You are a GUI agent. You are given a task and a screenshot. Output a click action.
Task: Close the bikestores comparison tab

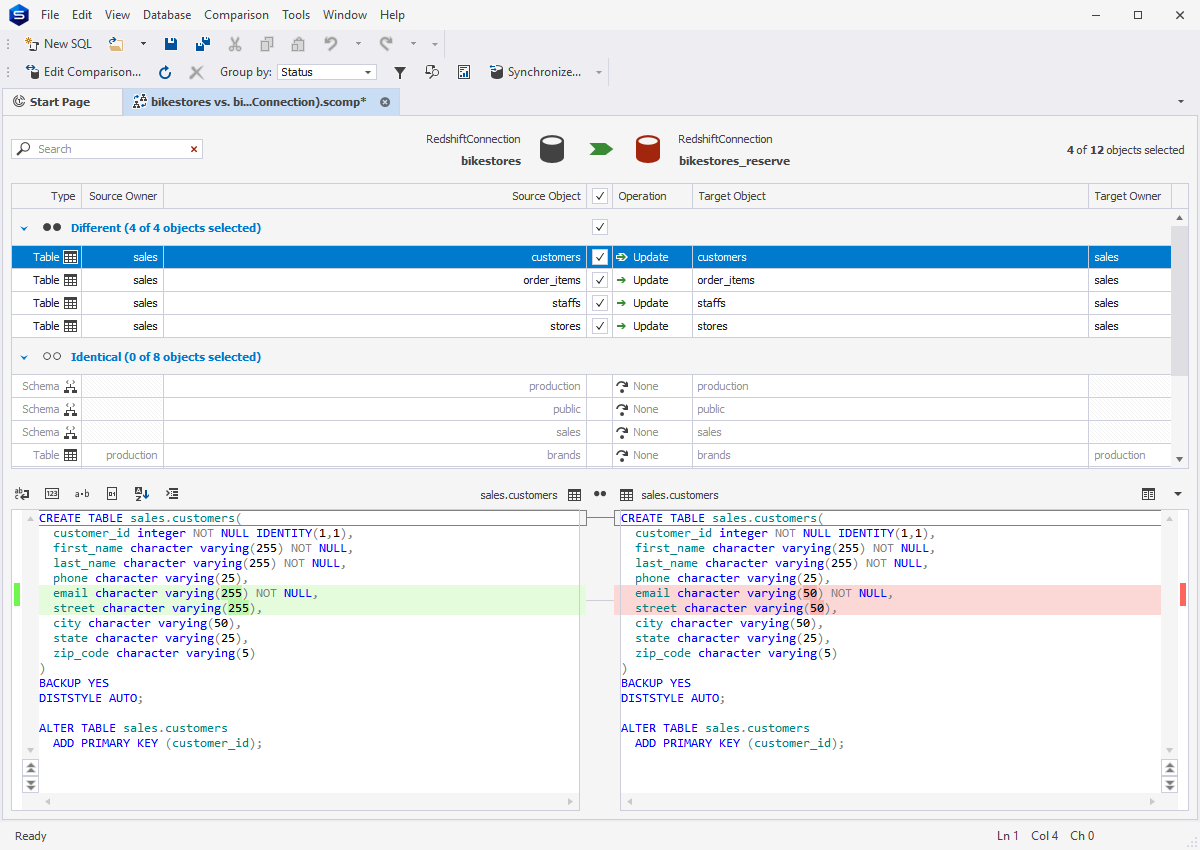point(385,102)
